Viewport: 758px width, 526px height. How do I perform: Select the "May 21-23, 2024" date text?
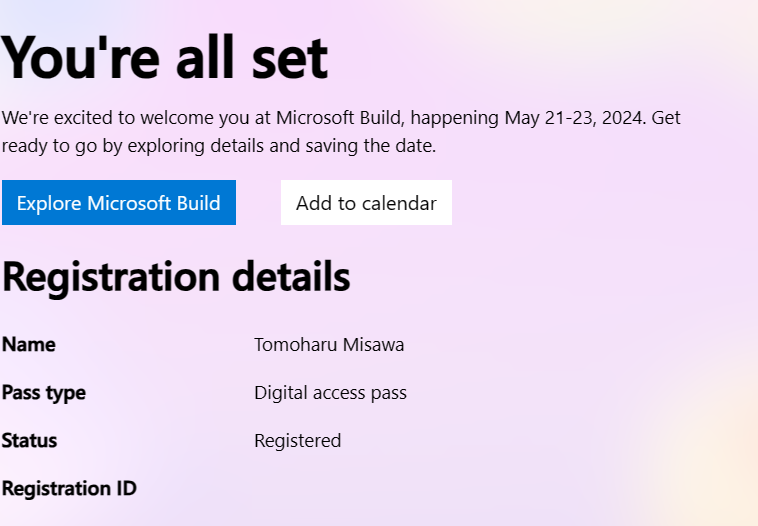575,118
